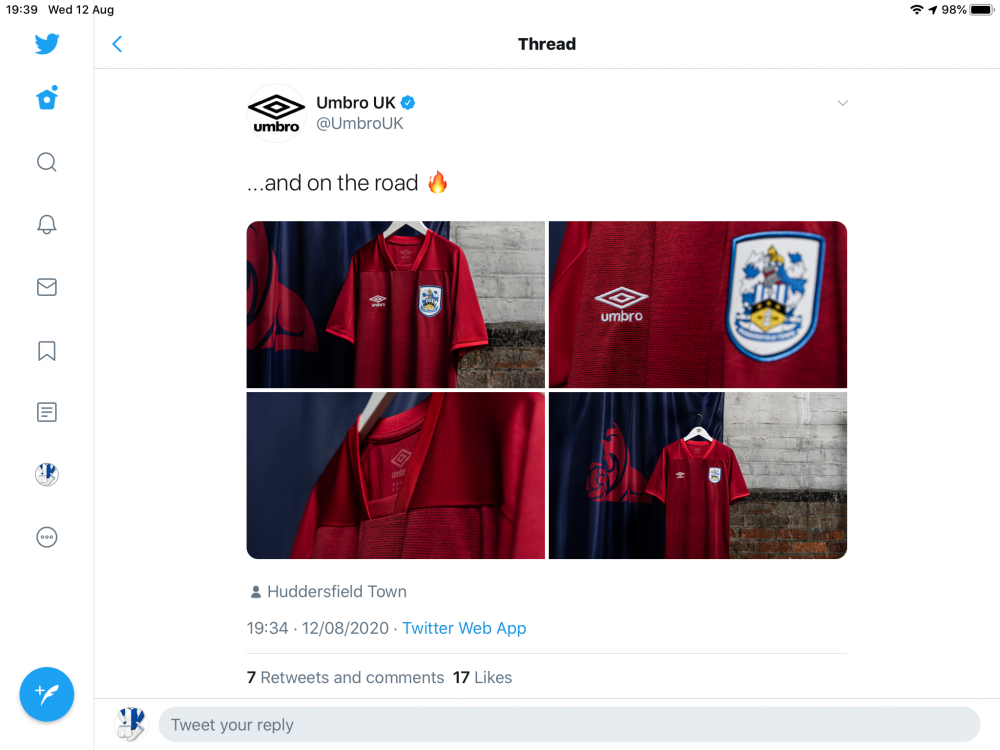The width and height of the screenshot is (1000, 750).
Task: Open the Lists icon
Action: (x=47, y=412)
